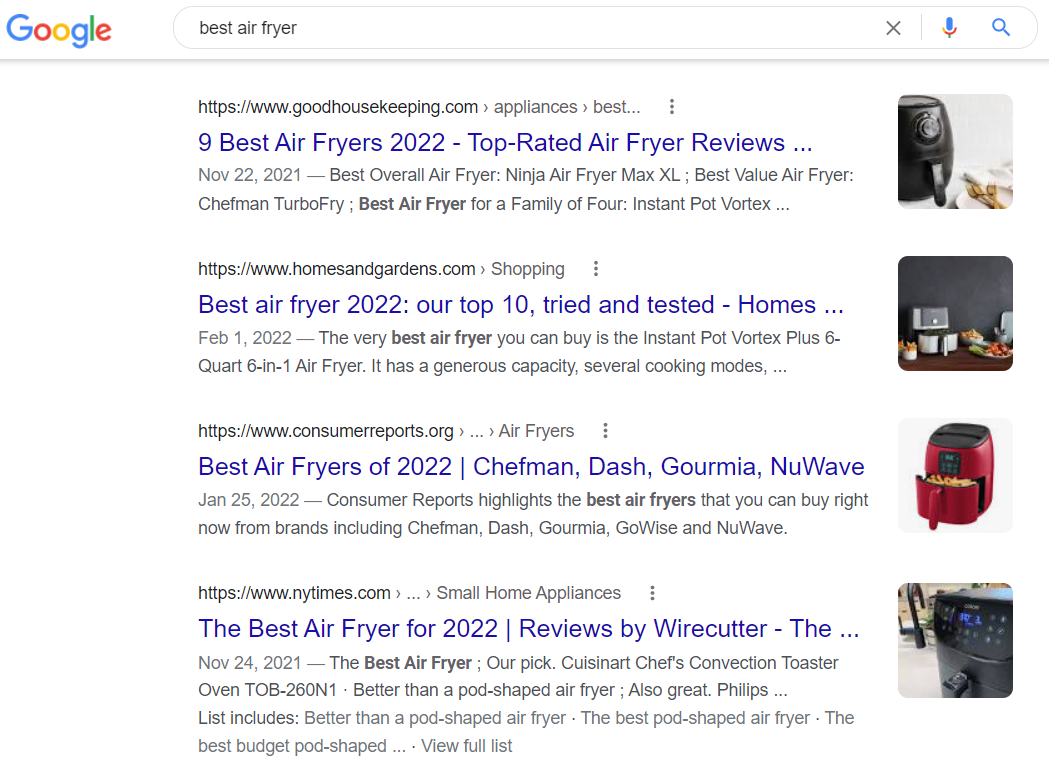Open the black air fryer thumbnail from Good Housekeeping
The image size is (1049, 765).
pyautogui.click(x=955, y=151)
